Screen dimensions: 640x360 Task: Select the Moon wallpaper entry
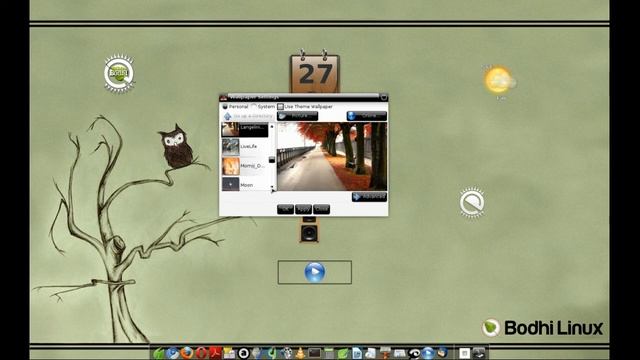coord(245,184)
